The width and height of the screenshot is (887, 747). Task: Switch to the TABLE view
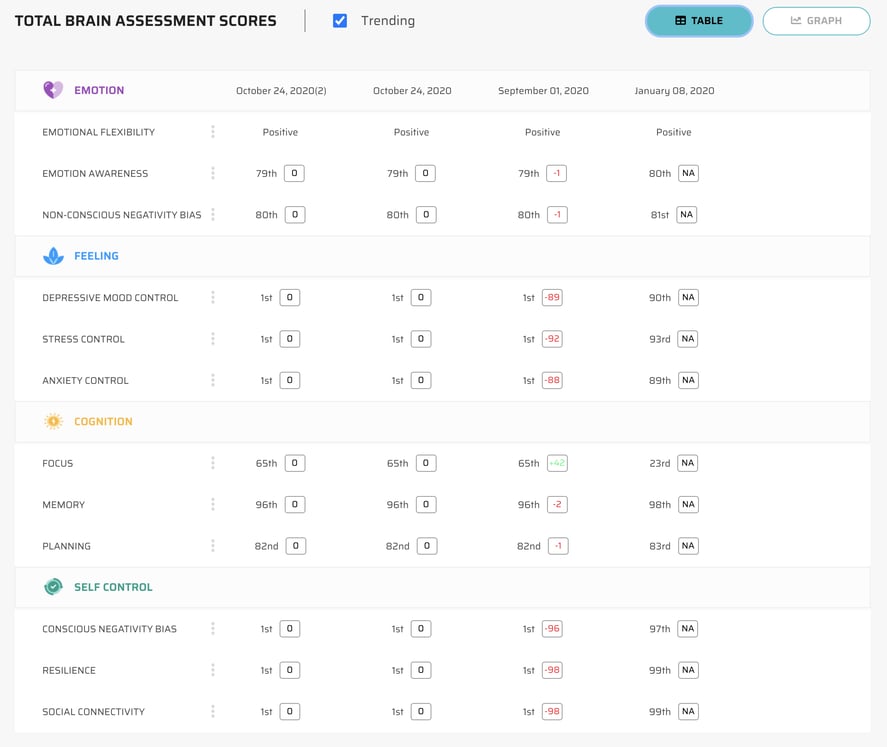pos(699,20)
